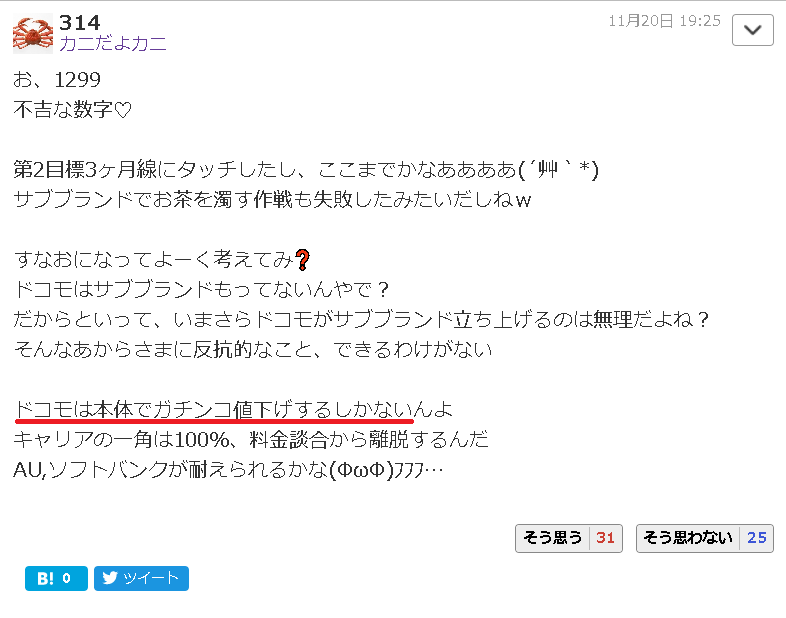The image size is (786, 618).
Task: Click the disagree count 25
Action: point(756,538)
